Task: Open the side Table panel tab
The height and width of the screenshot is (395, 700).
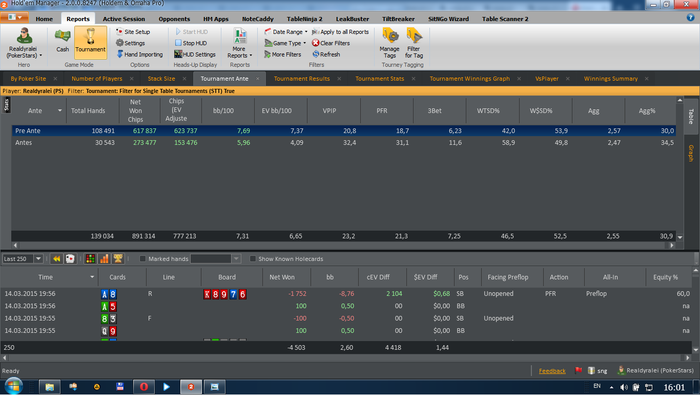Action: (x=691, y=116)
